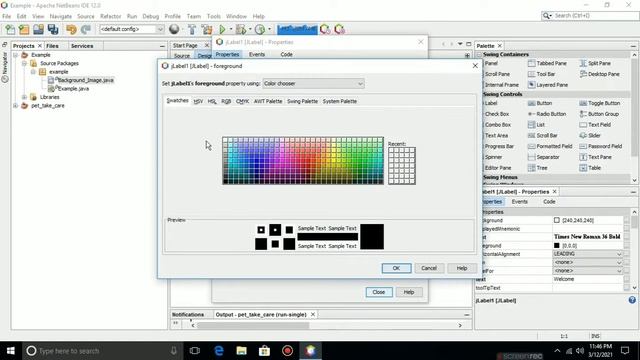Select Slider component in Palette
Image resolution: width=640 pixels, height=360 pixels.
coord(590,136)
